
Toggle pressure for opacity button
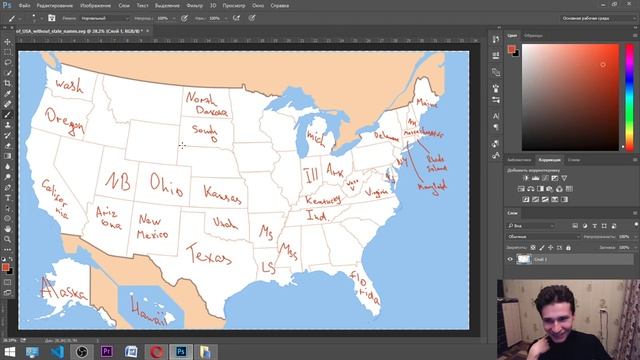point(184,18)
